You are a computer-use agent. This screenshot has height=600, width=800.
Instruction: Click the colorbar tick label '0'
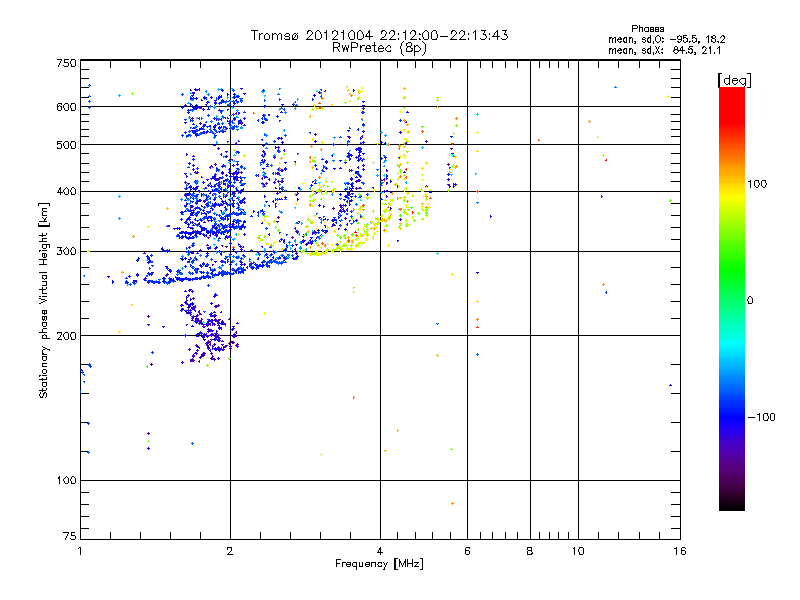(x=750, y=301)
